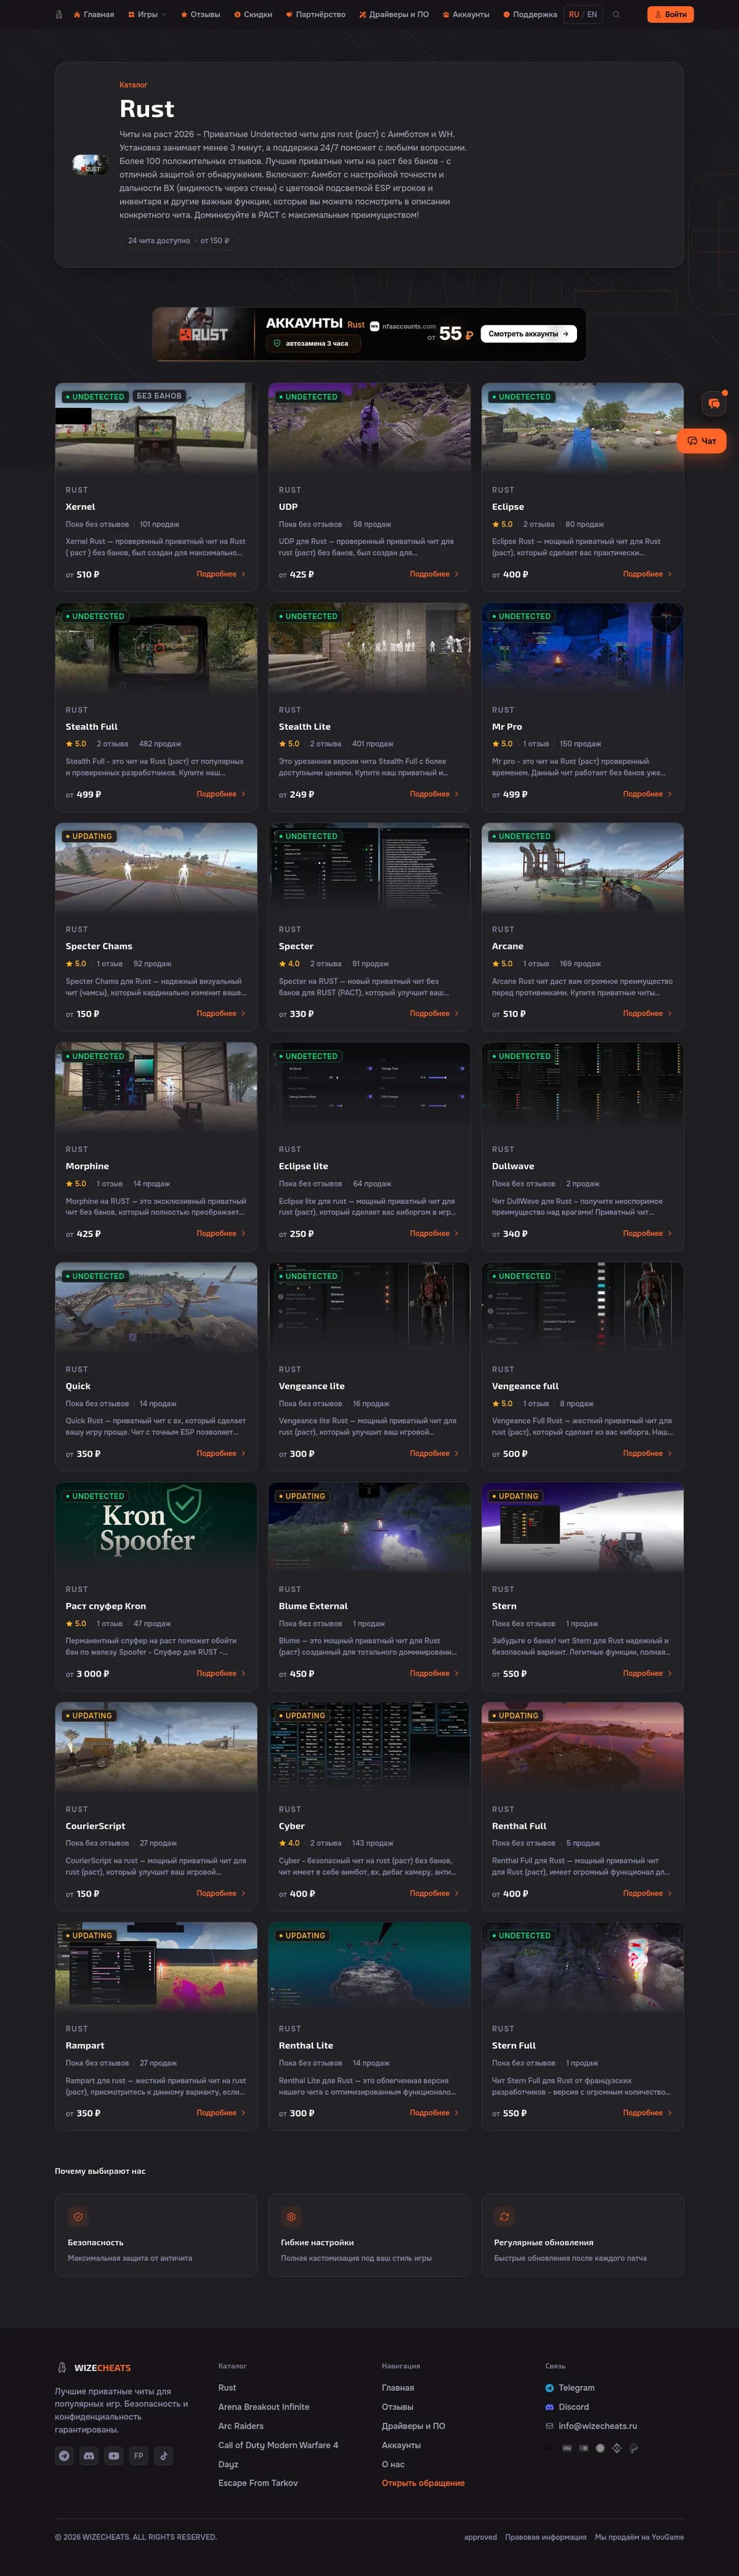Viewport: 739px width, 2576px height.
Task: Click the shield icon on Безопасность card
Action: point(78,2216)
